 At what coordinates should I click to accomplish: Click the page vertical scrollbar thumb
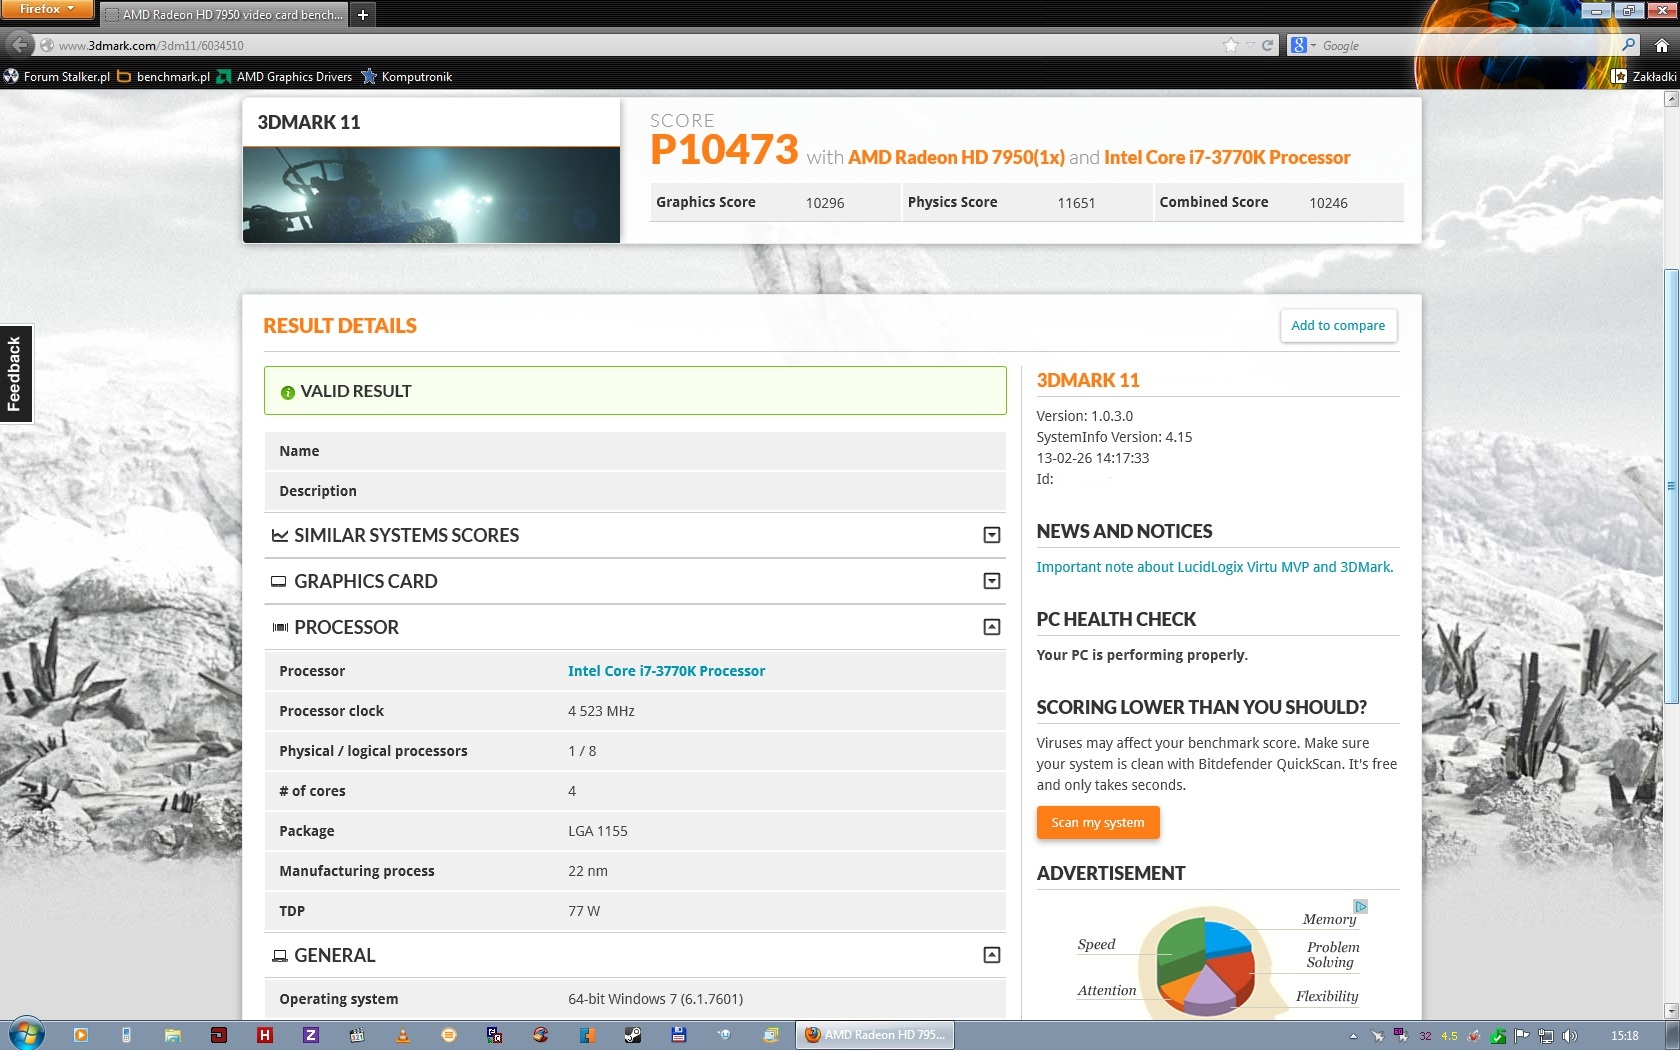pos(1671,485)
